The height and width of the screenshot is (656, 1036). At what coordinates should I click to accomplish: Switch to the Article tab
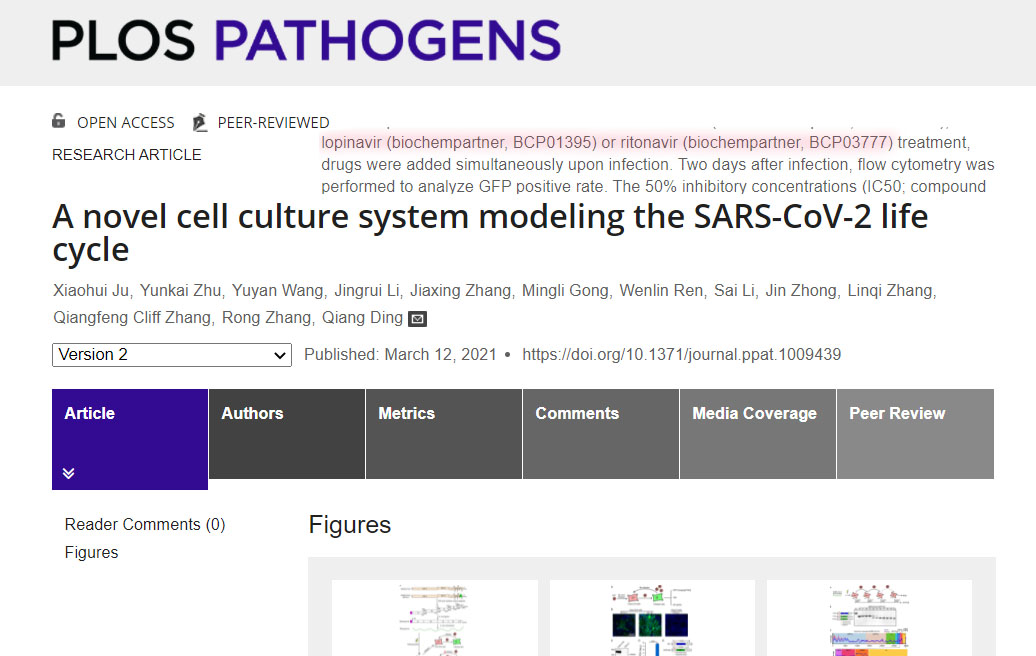(130, 439)
